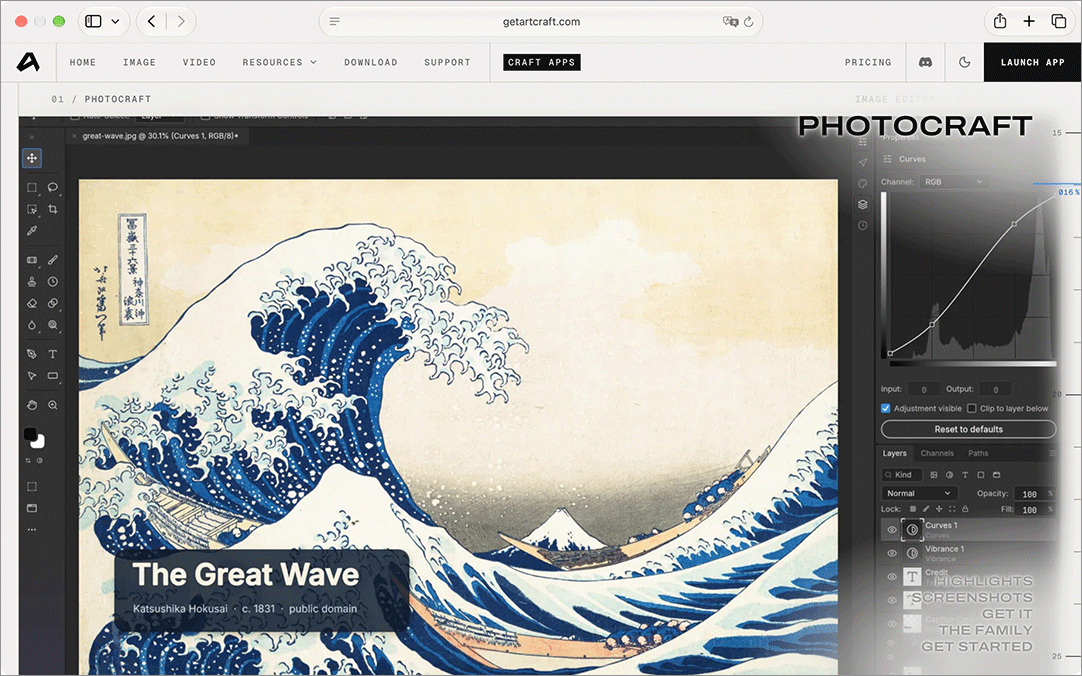Select the Crop tool
Screen dimensions: 1082x676
[52, 209]
